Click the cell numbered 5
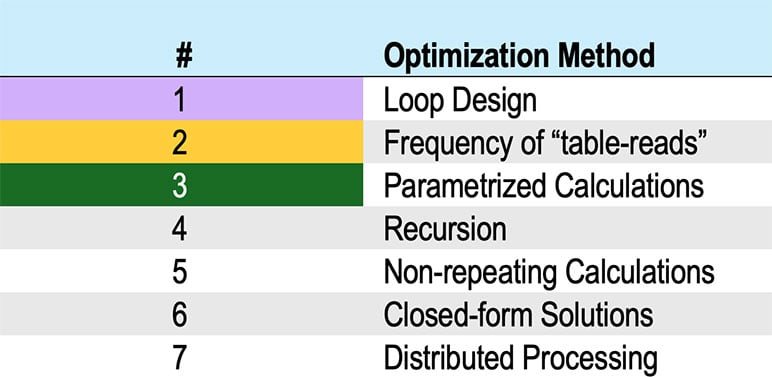Screen dimensions: 772x377 click(x=181, y=271)
